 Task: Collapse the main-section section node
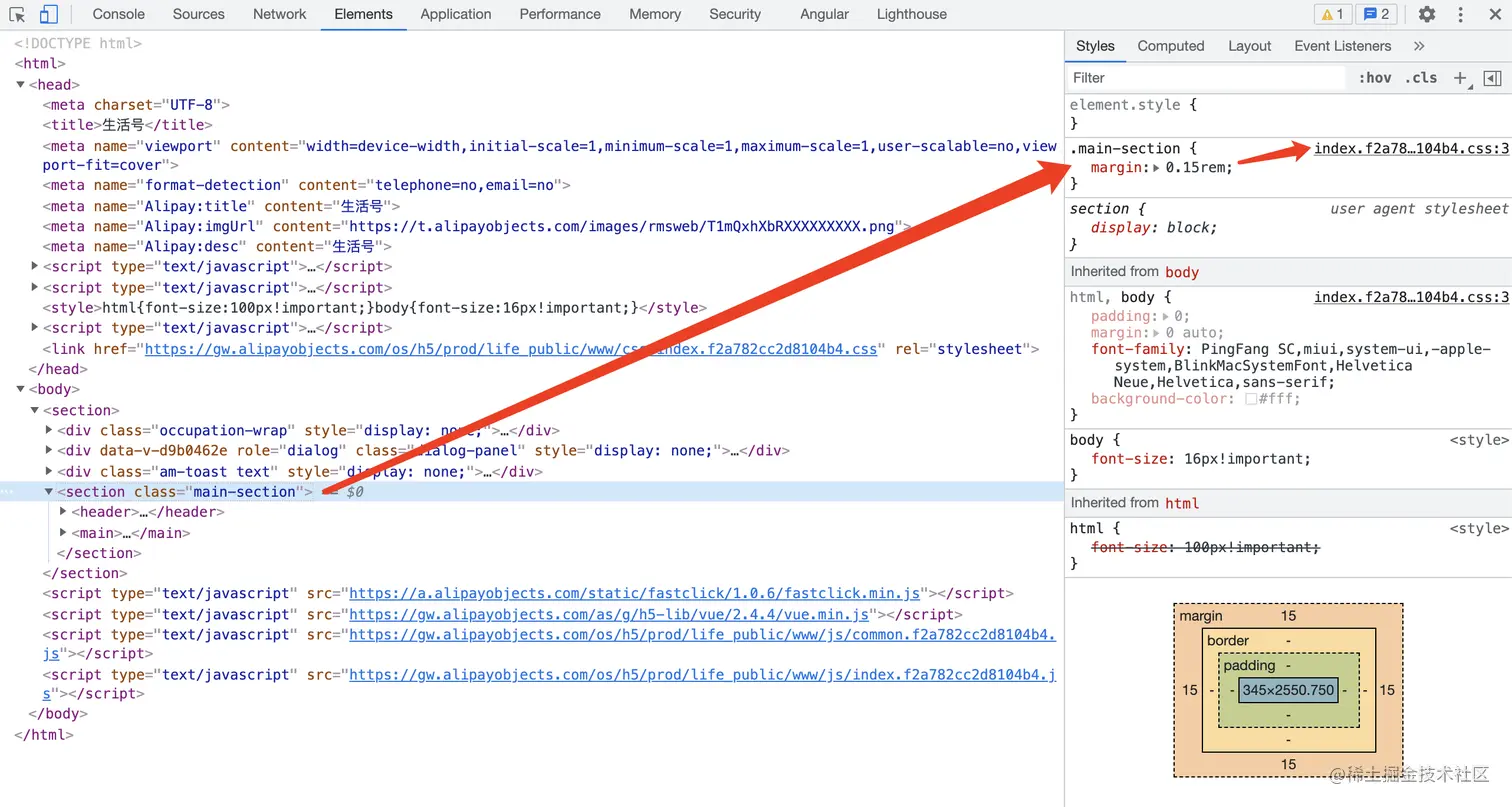(x=49, y=492)
